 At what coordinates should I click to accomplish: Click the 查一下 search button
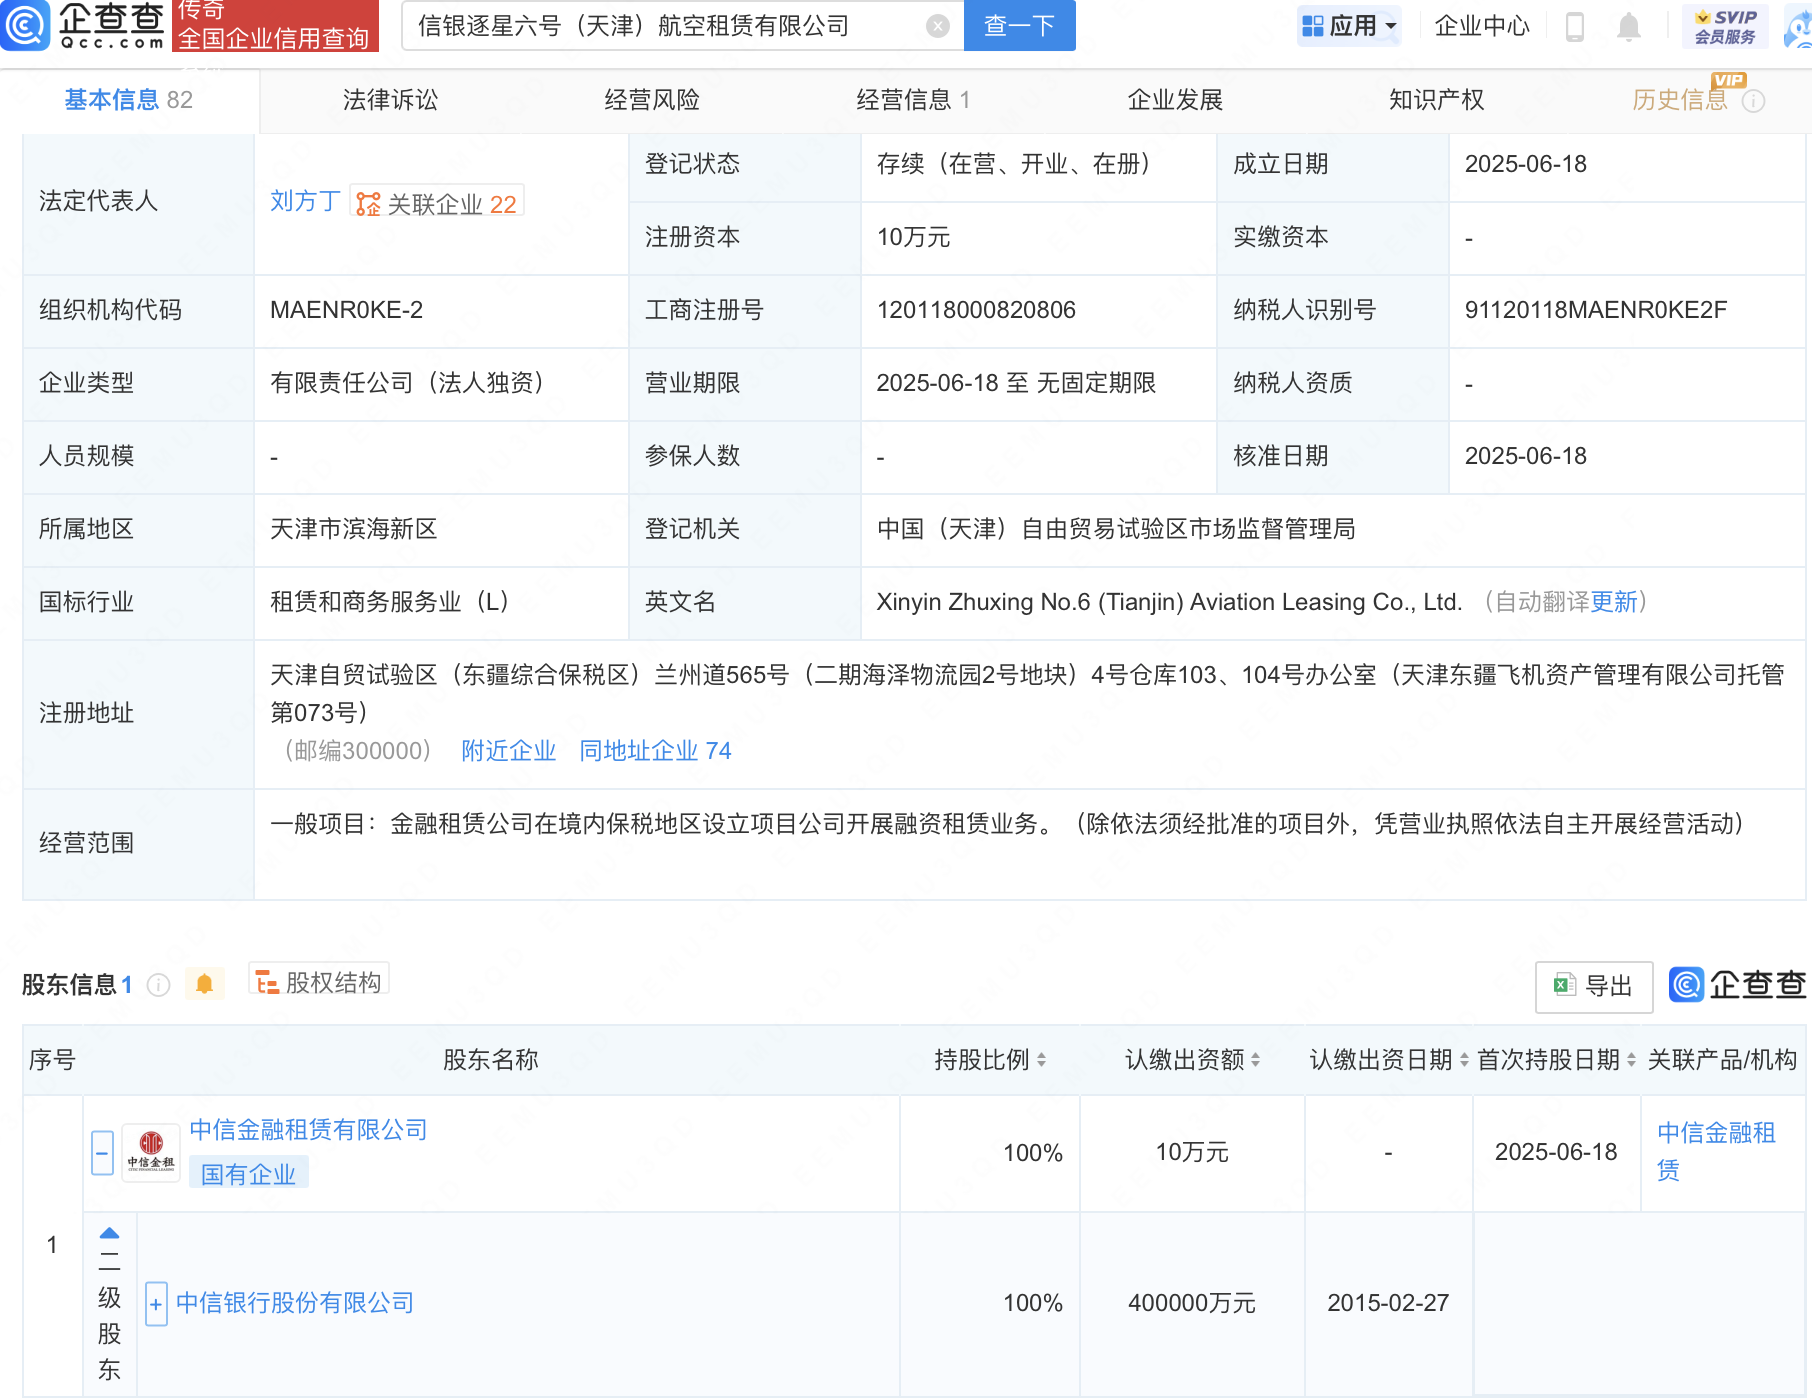[x=1019, y=26]
